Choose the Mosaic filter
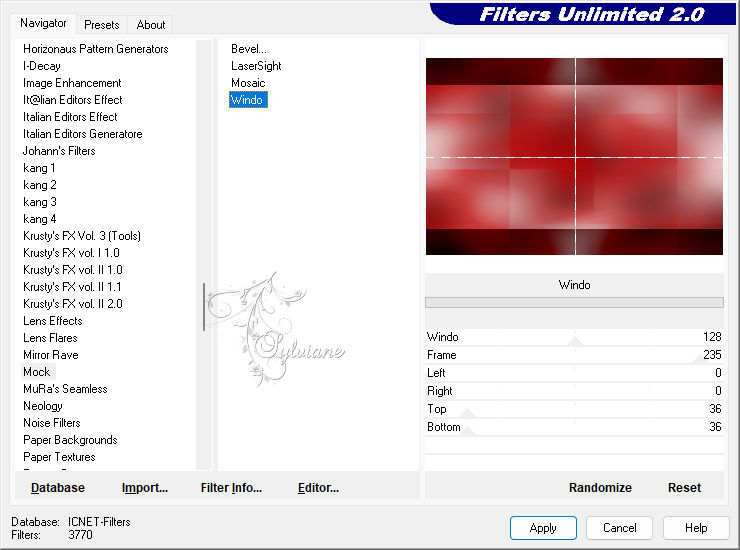 (x=248, y=83)
